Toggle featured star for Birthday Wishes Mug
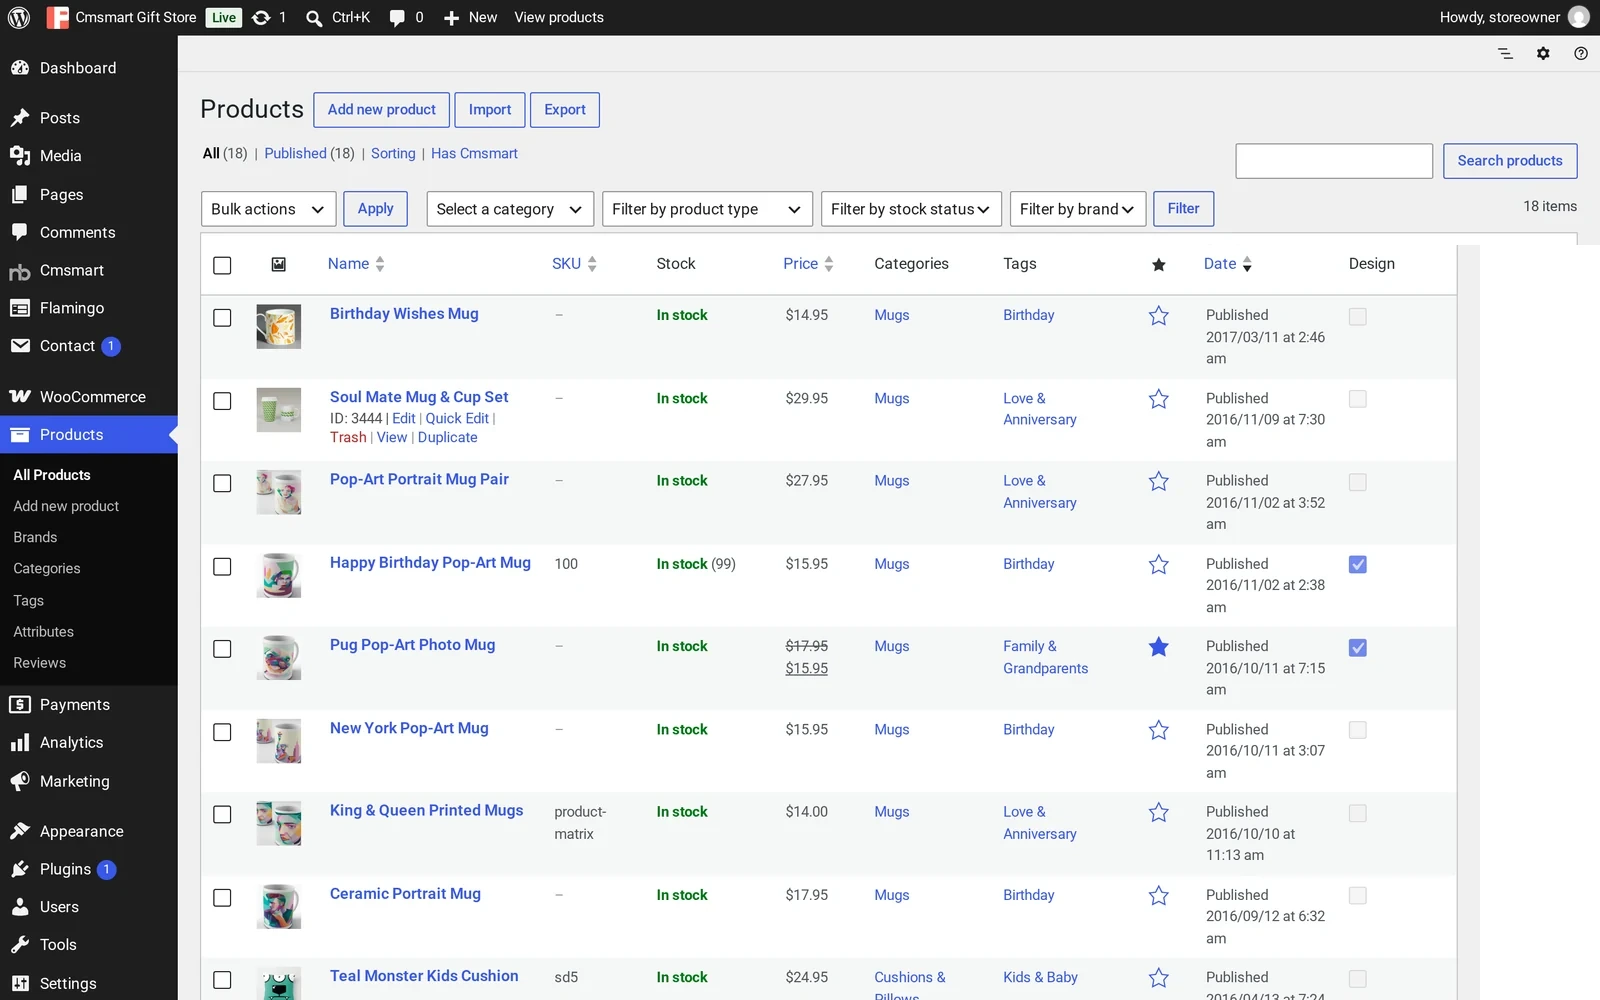Image resolution: width=1600 pixels, height=1000 pixels. 1158,316
